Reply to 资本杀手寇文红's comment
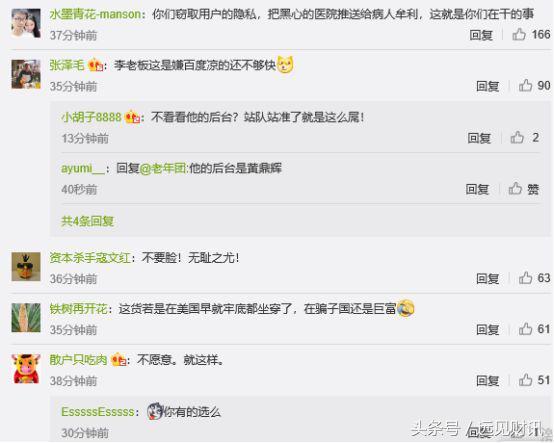Viewport: 554px width, 443px height. click(x=488, y=278)
